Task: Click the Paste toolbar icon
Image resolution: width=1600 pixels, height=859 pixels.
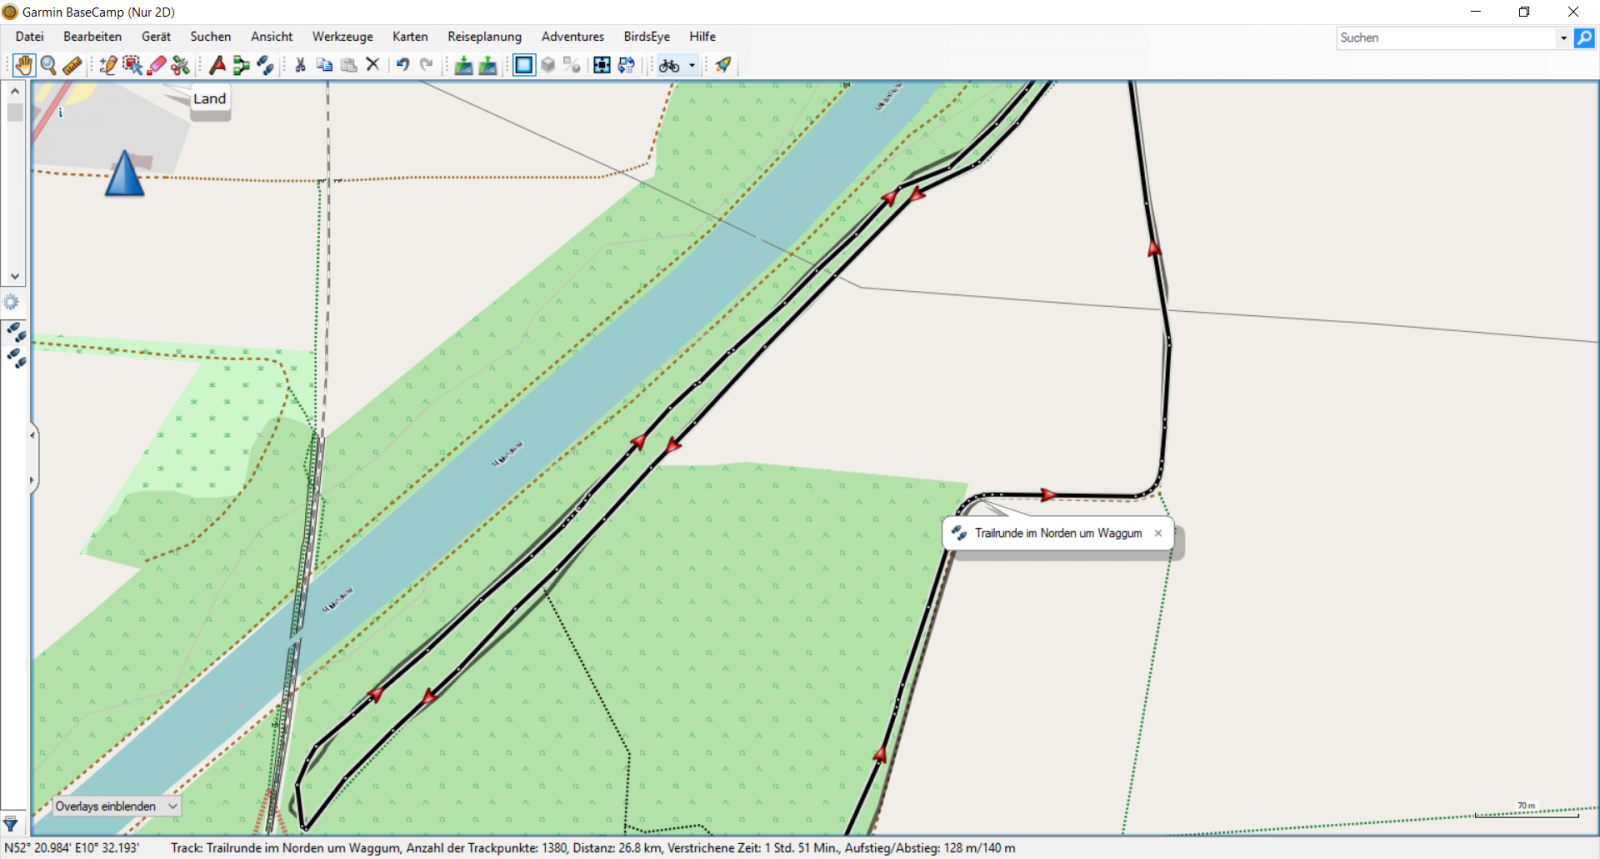Action: point(349,65)
